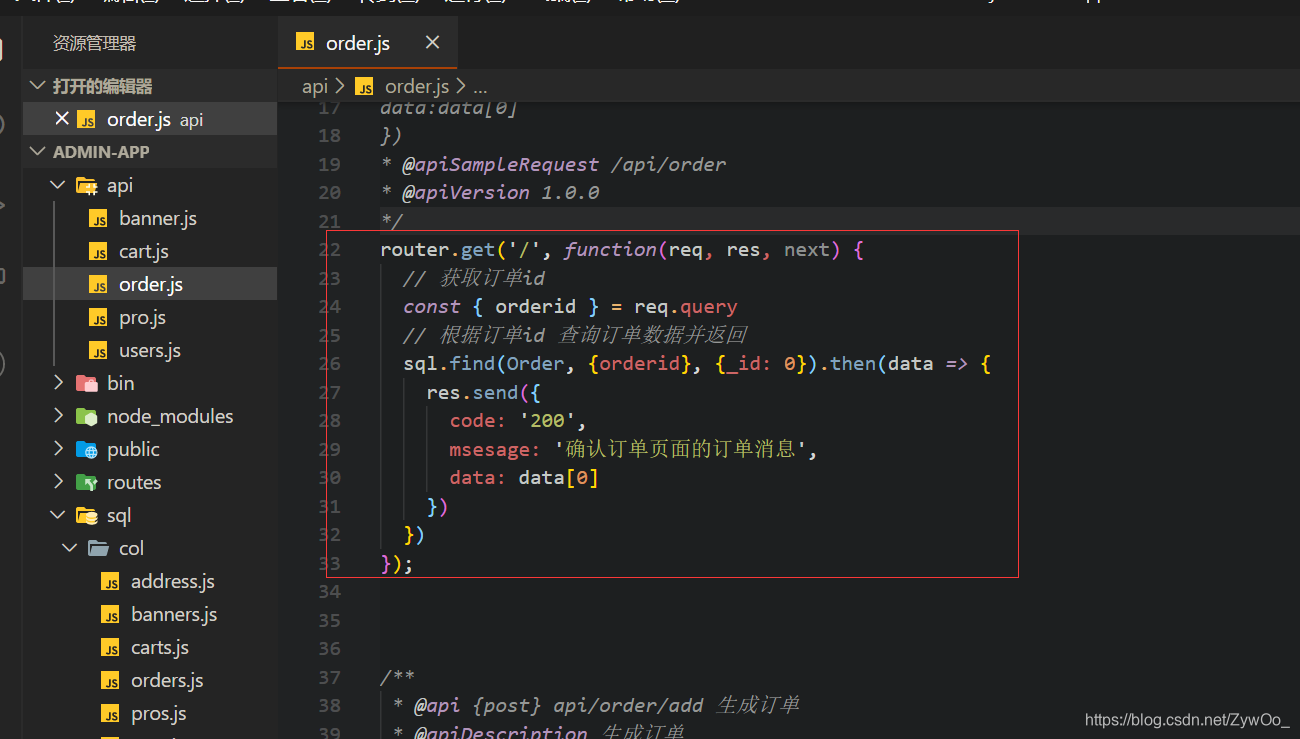Close the order.js editor tab
This screenshot has height=739, width=1300.
(x=432, y=42)
